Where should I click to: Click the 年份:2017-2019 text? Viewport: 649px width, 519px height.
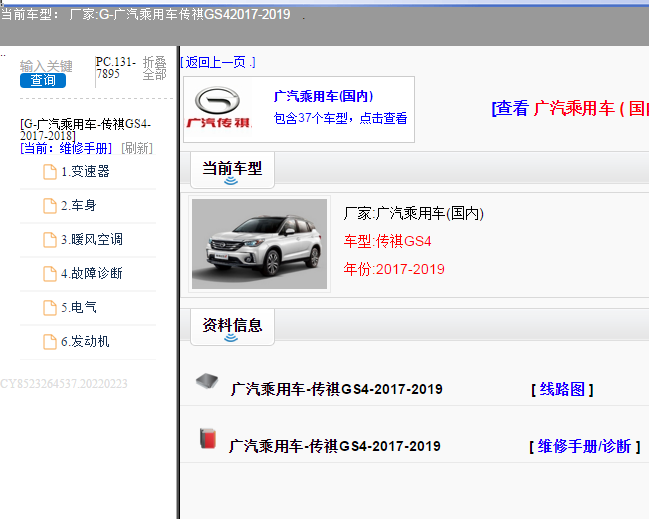pyautogui.click(x=394, y=269)
